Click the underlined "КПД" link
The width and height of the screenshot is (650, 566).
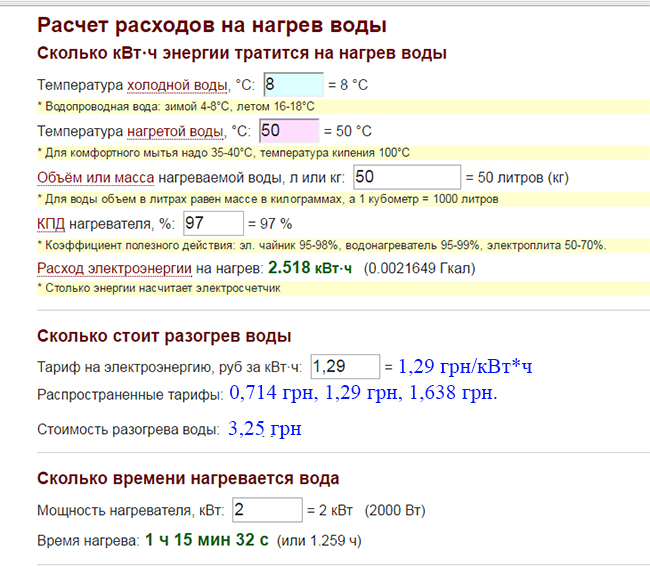(53, 224)
